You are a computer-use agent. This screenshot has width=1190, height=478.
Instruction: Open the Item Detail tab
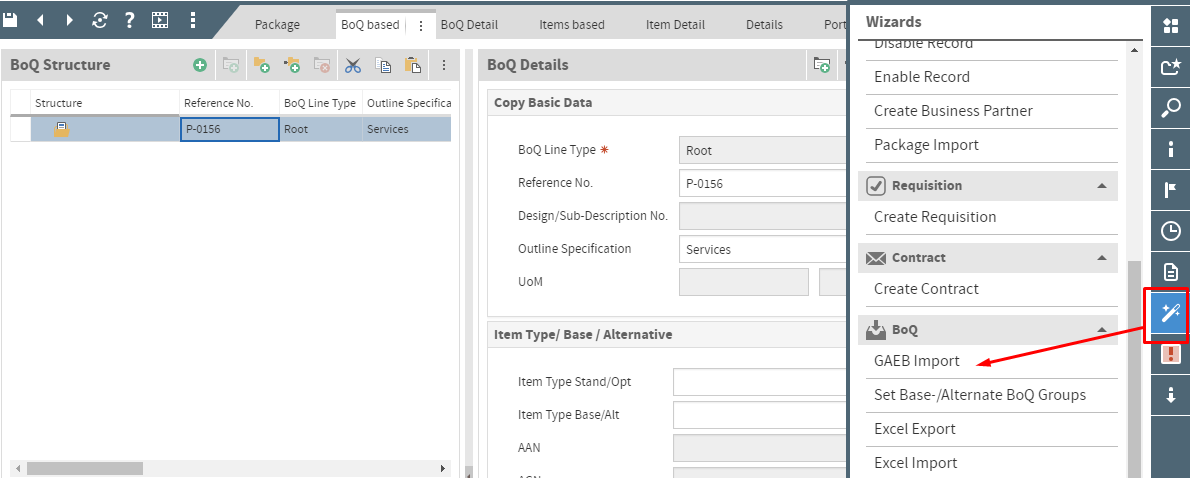point(675,25)
